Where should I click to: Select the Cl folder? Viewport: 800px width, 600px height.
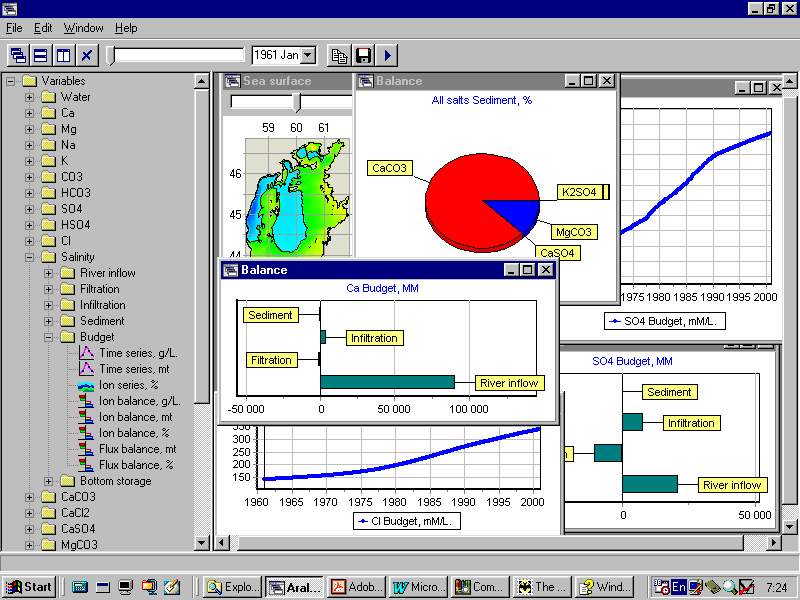[x=57, y=241]
